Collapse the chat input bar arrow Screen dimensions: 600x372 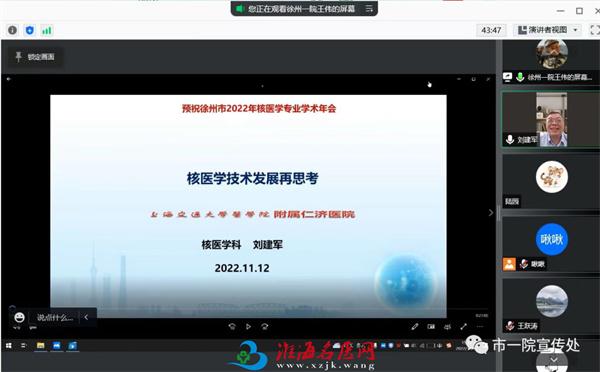tap(86, 317)
